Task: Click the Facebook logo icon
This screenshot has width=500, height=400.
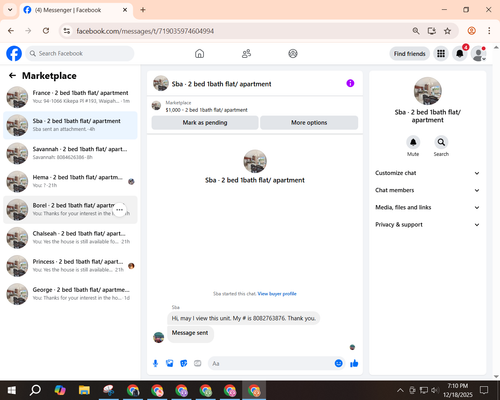Action: point(14,53)
